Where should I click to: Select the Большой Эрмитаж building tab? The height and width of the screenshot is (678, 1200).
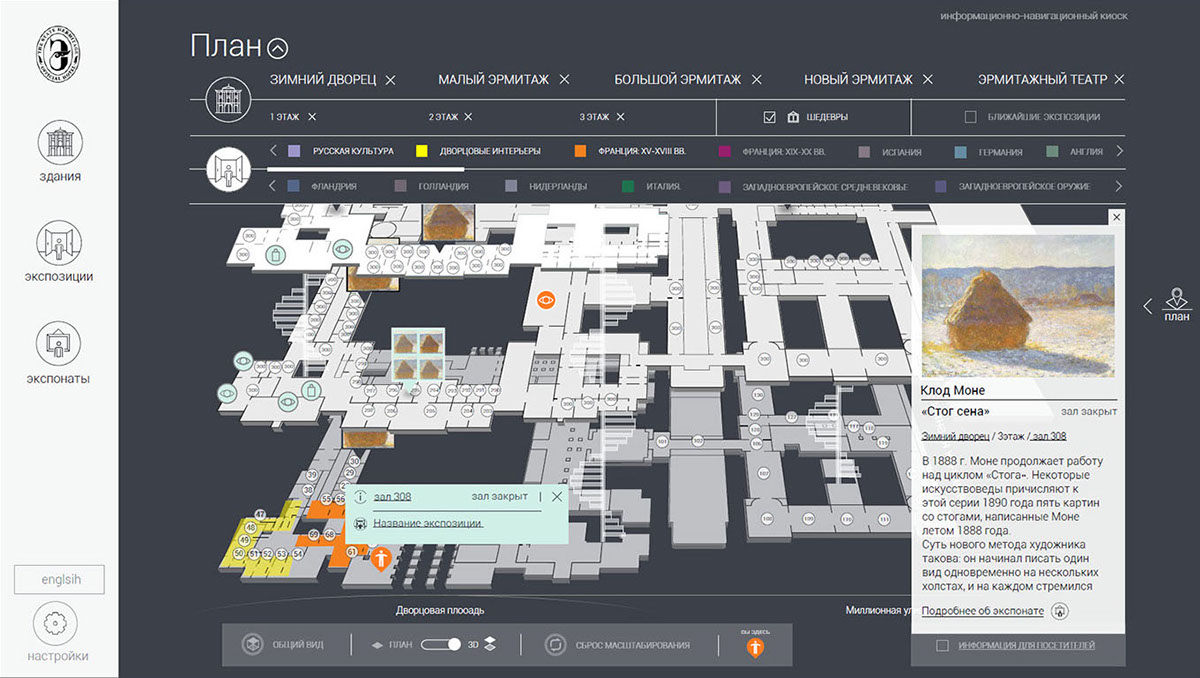coord(678,80)
